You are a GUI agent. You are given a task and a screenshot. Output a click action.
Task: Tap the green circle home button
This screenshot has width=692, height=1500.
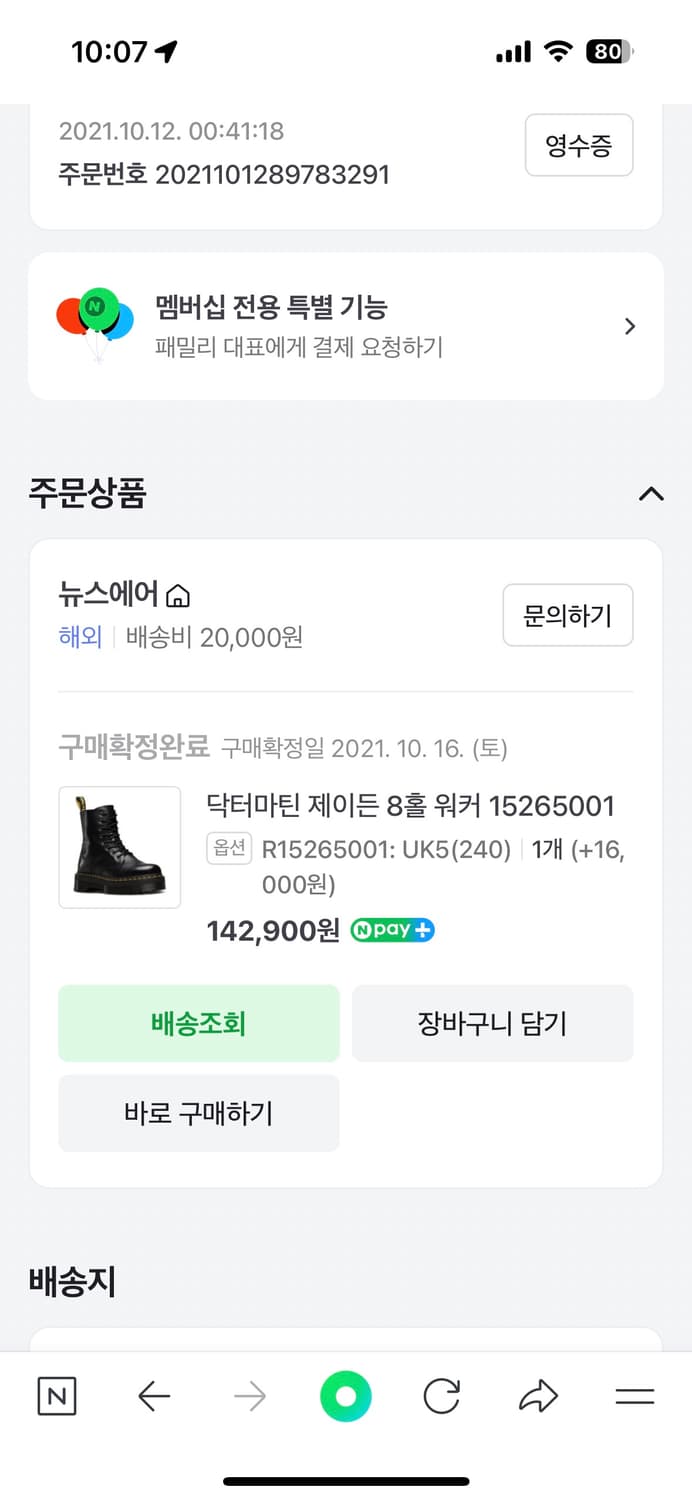click(x=345, y=1397)
